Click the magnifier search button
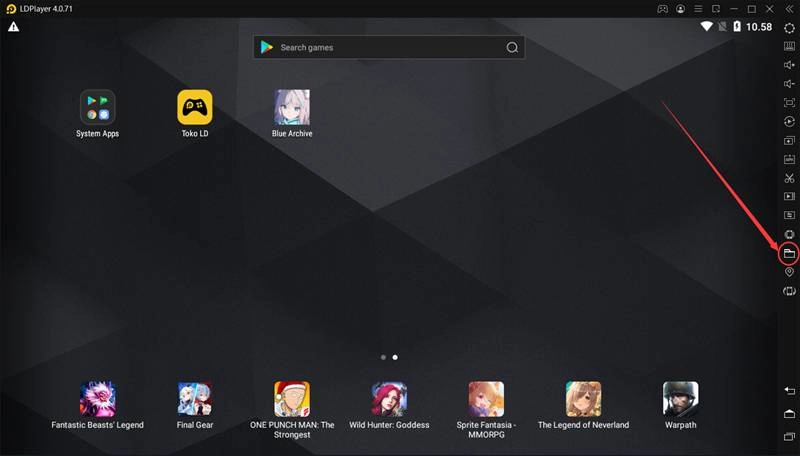 [512, 47]
